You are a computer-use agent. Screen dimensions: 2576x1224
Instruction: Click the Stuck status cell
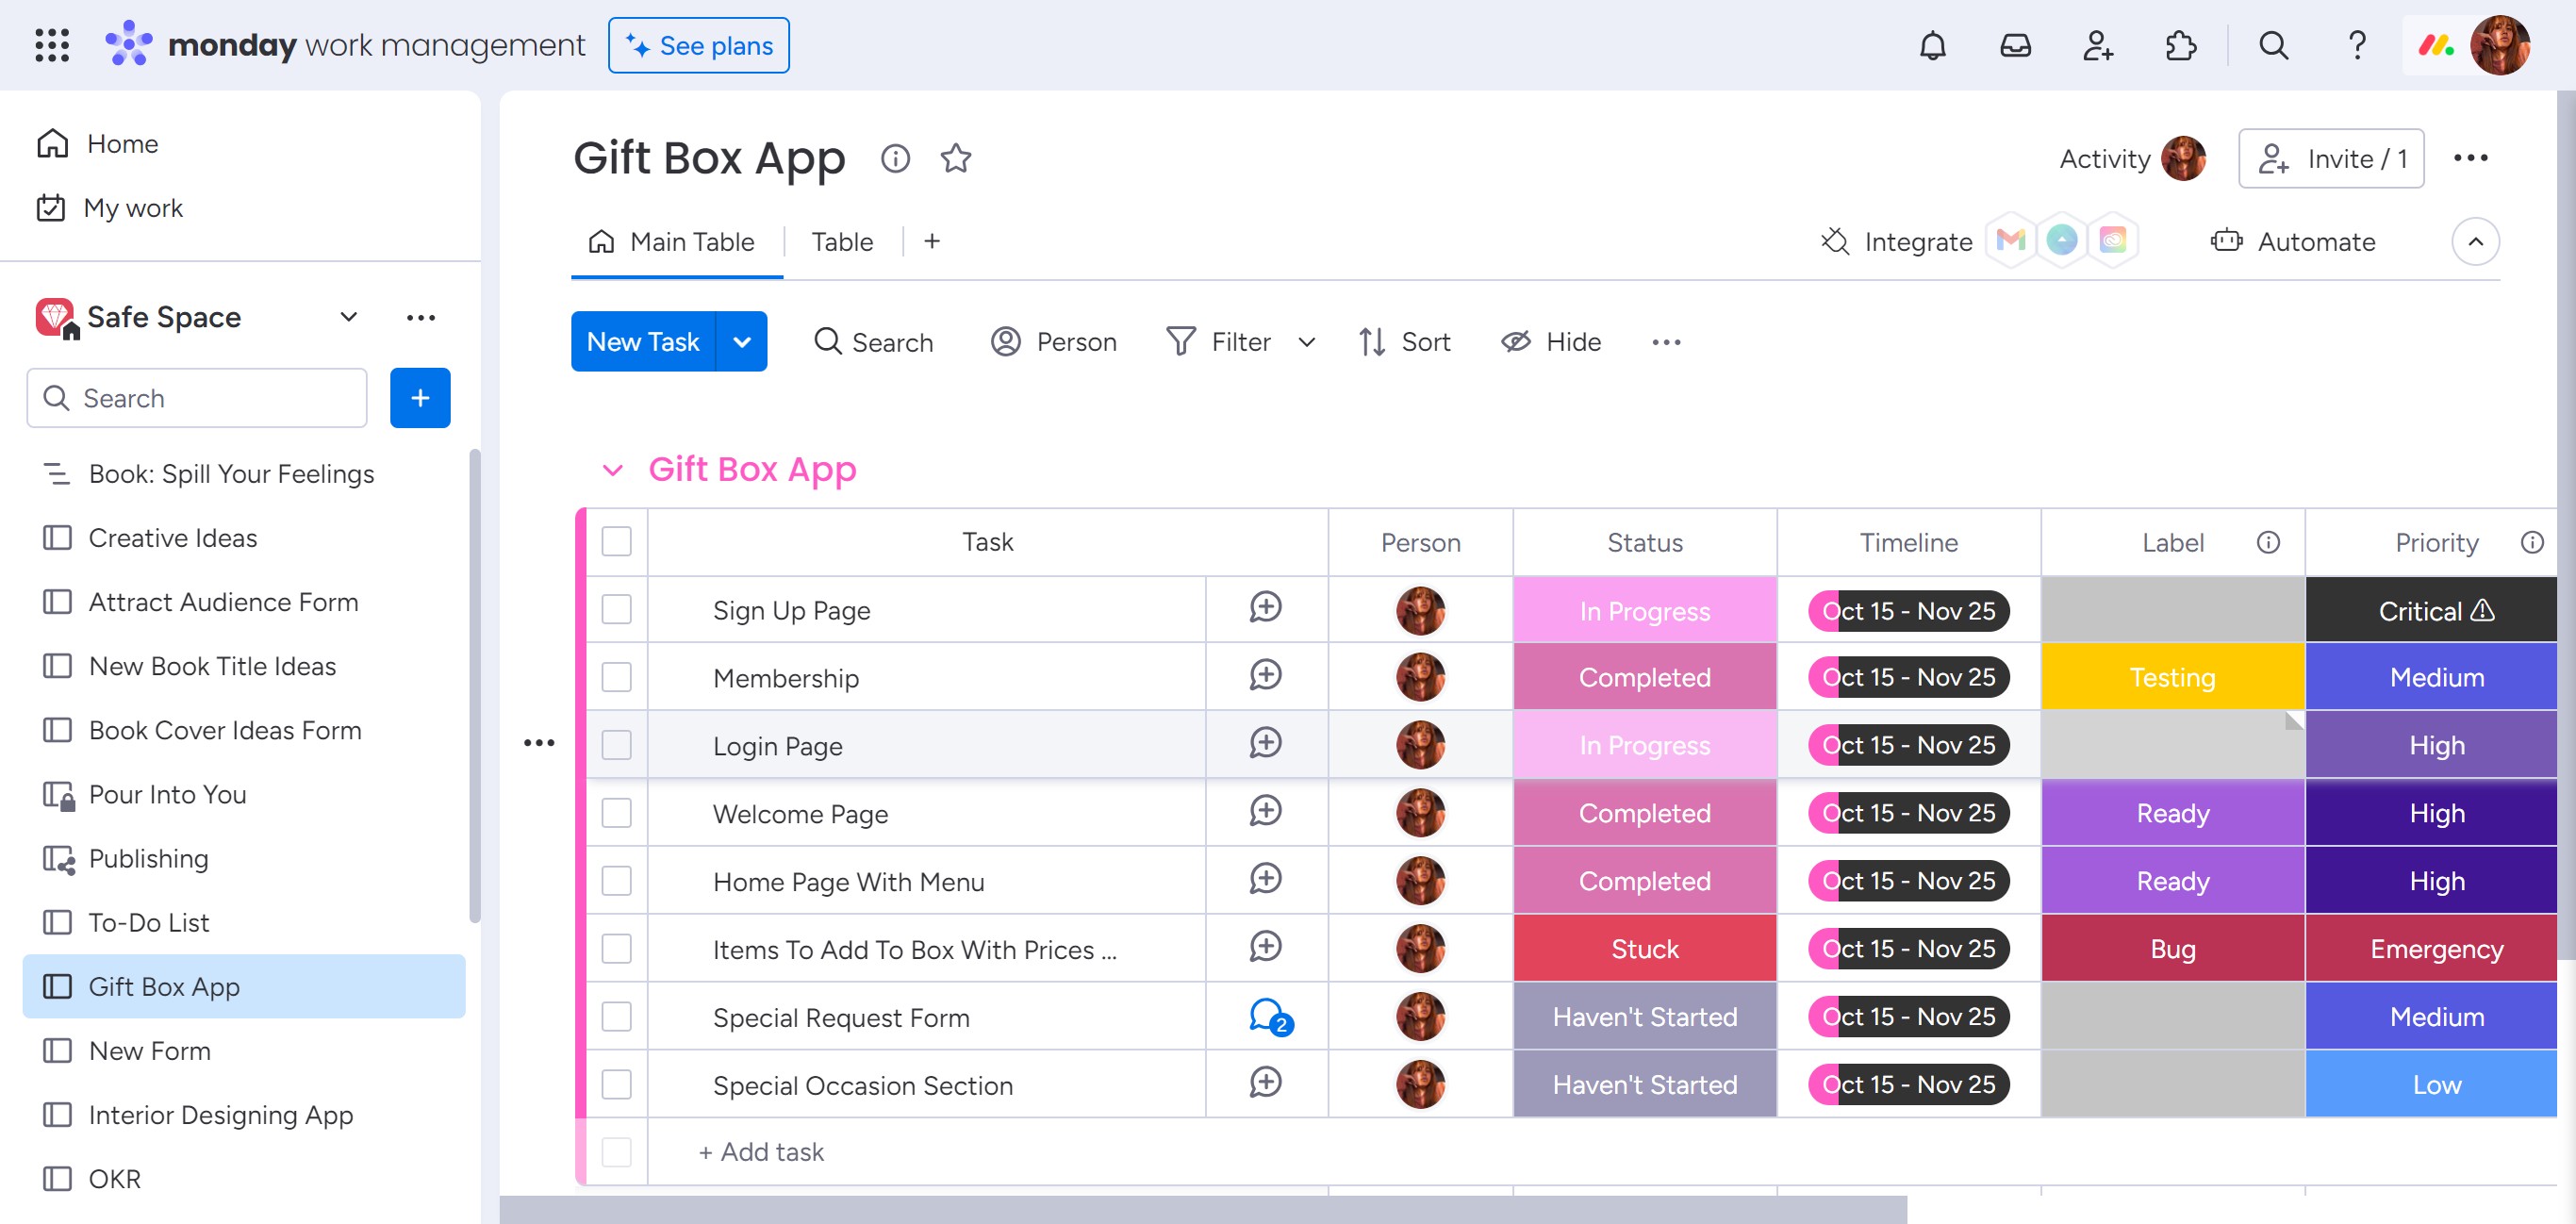coord(1644,948)
